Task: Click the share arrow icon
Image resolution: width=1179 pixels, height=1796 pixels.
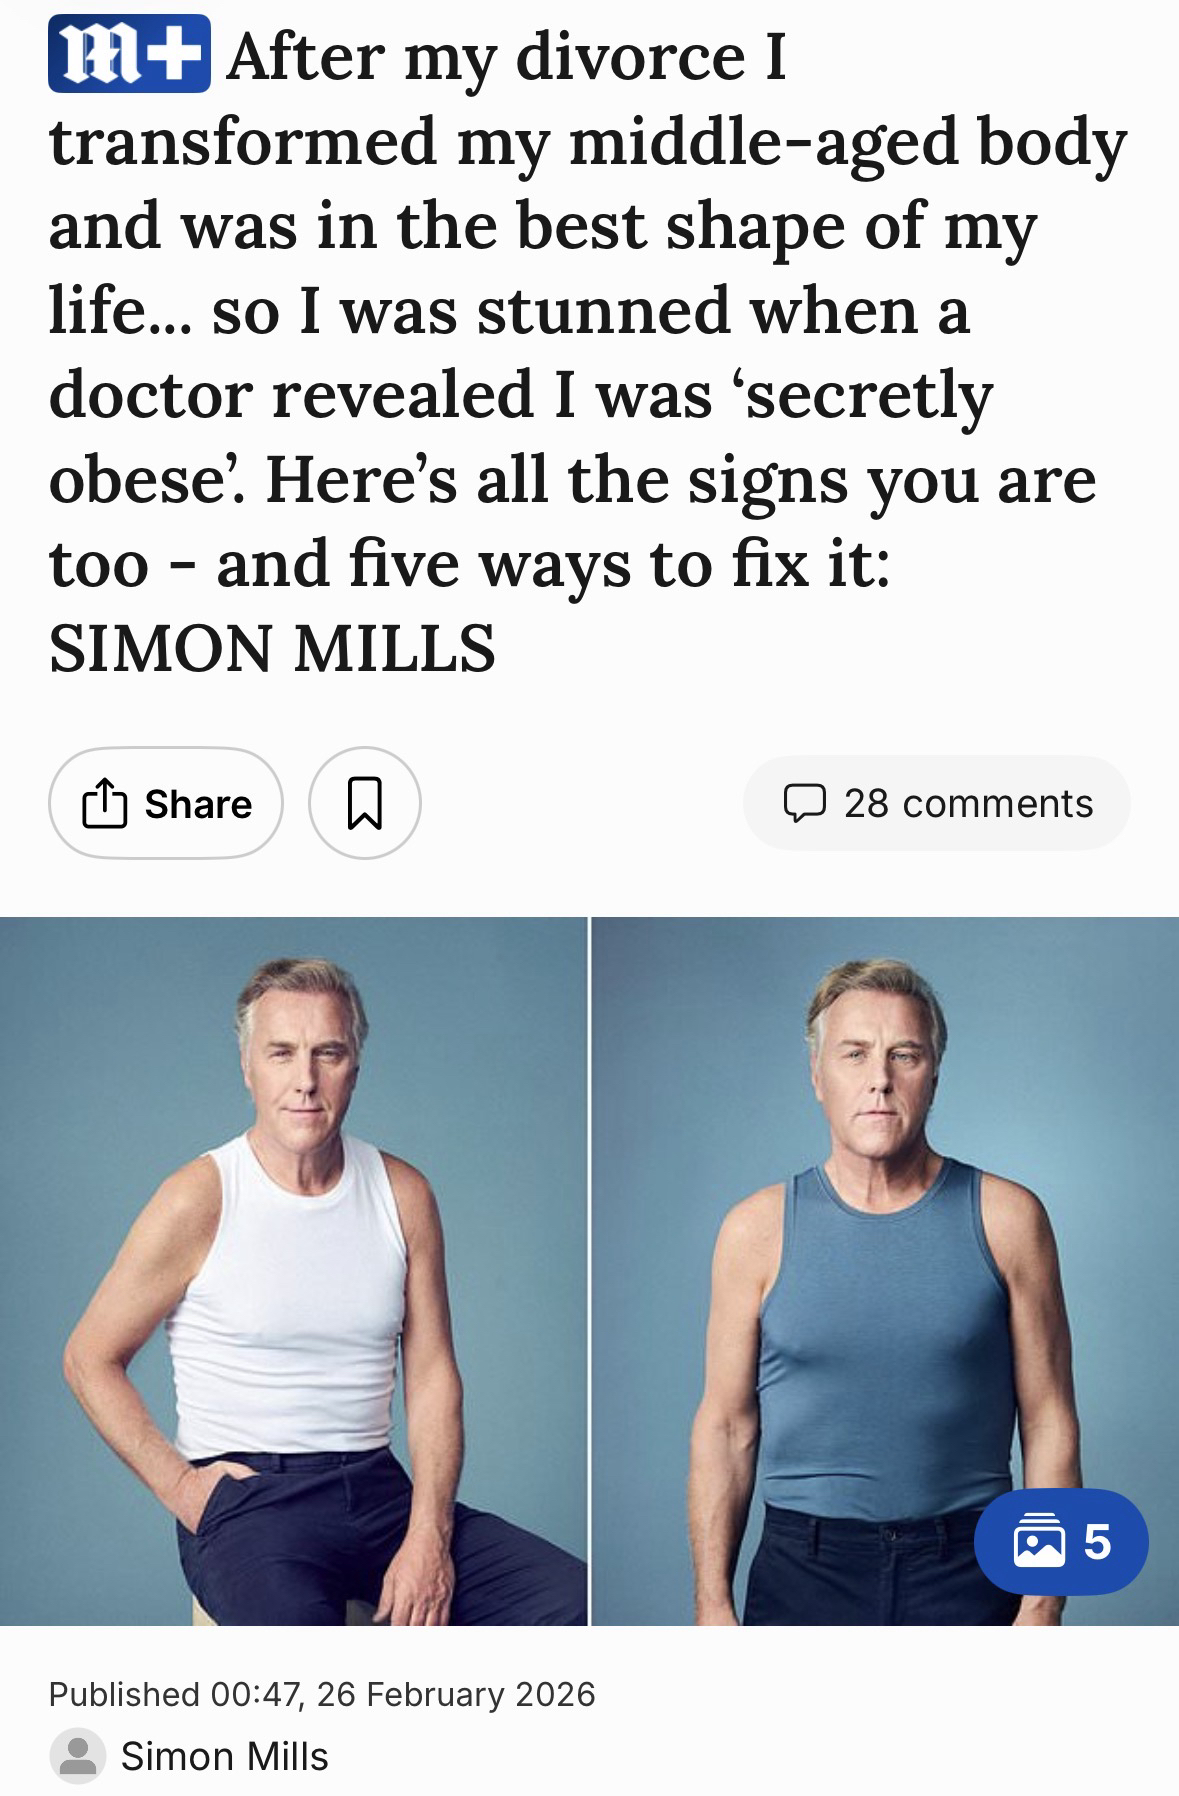Action: [x=104, y=804]
